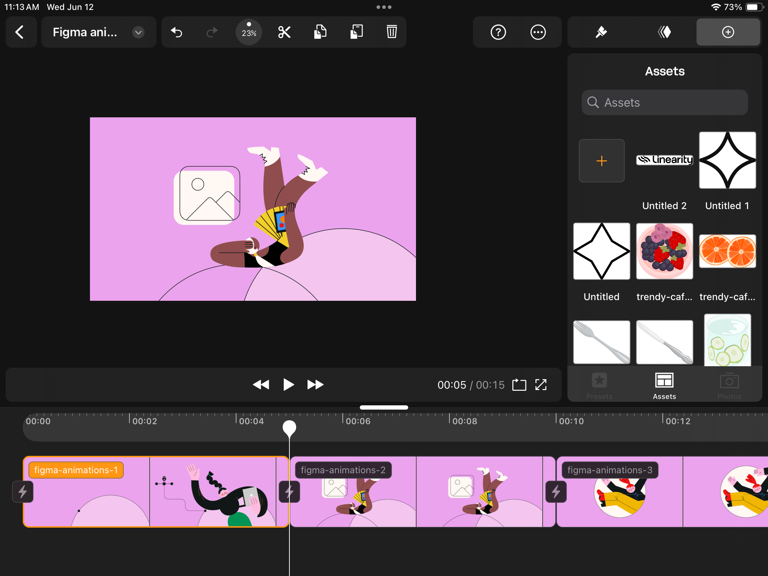This screenshot has width=768, height=576.
Task: Open transition bolt before figma-animations-3
Action: pos(556,492)
